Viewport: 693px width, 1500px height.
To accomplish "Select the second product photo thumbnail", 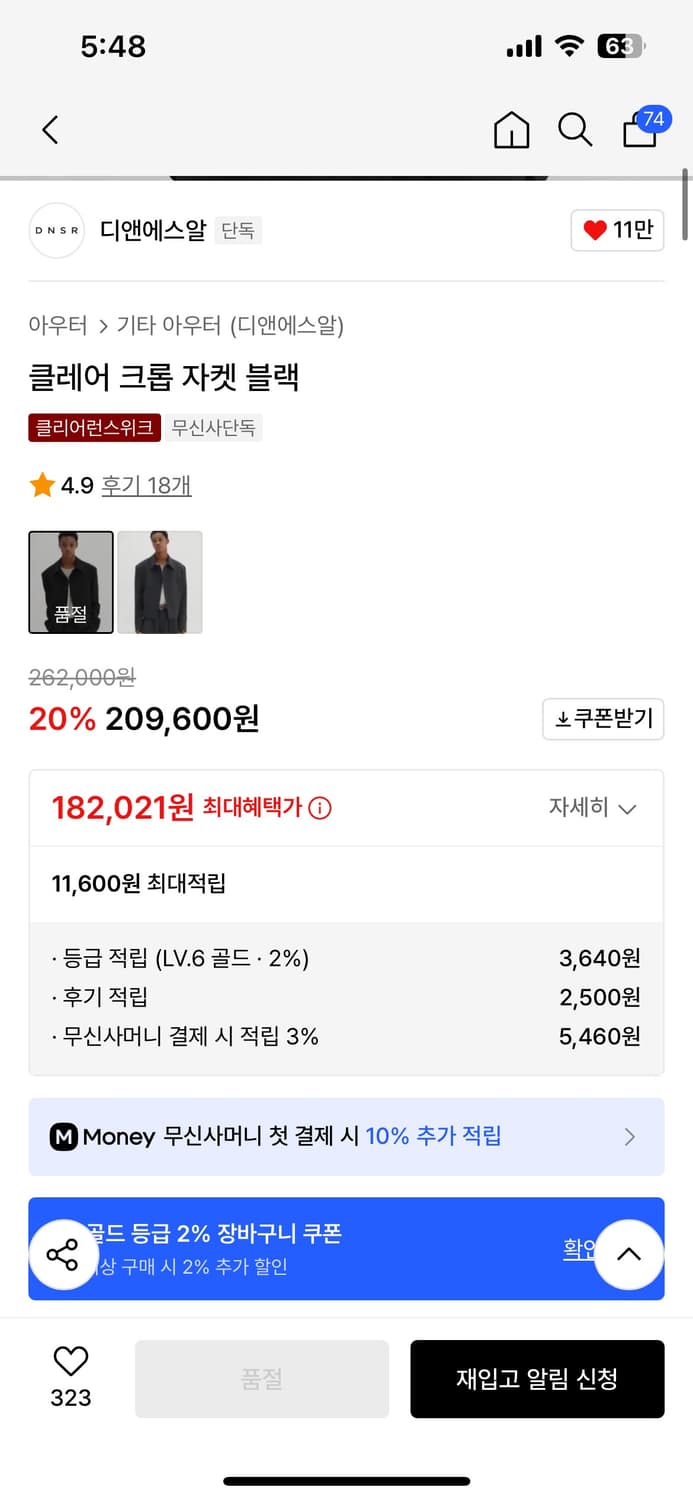I will 160,582.
